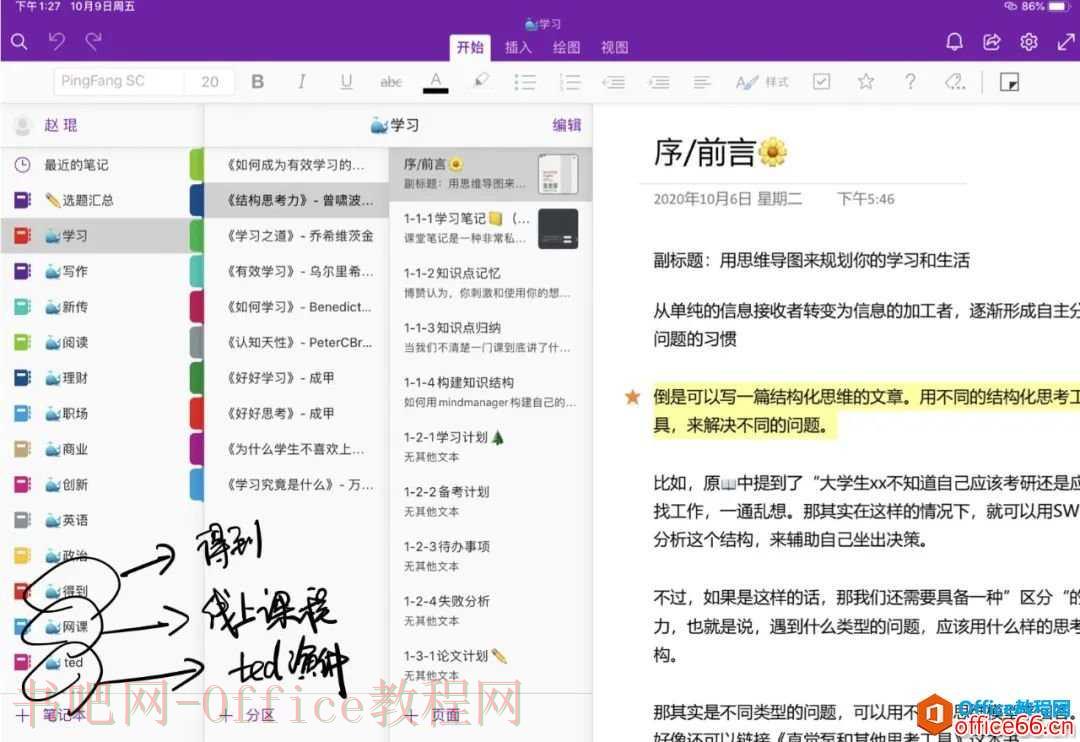Add a to-do checkbox tag
The image size is (1080, 742).
pos(821,81)
